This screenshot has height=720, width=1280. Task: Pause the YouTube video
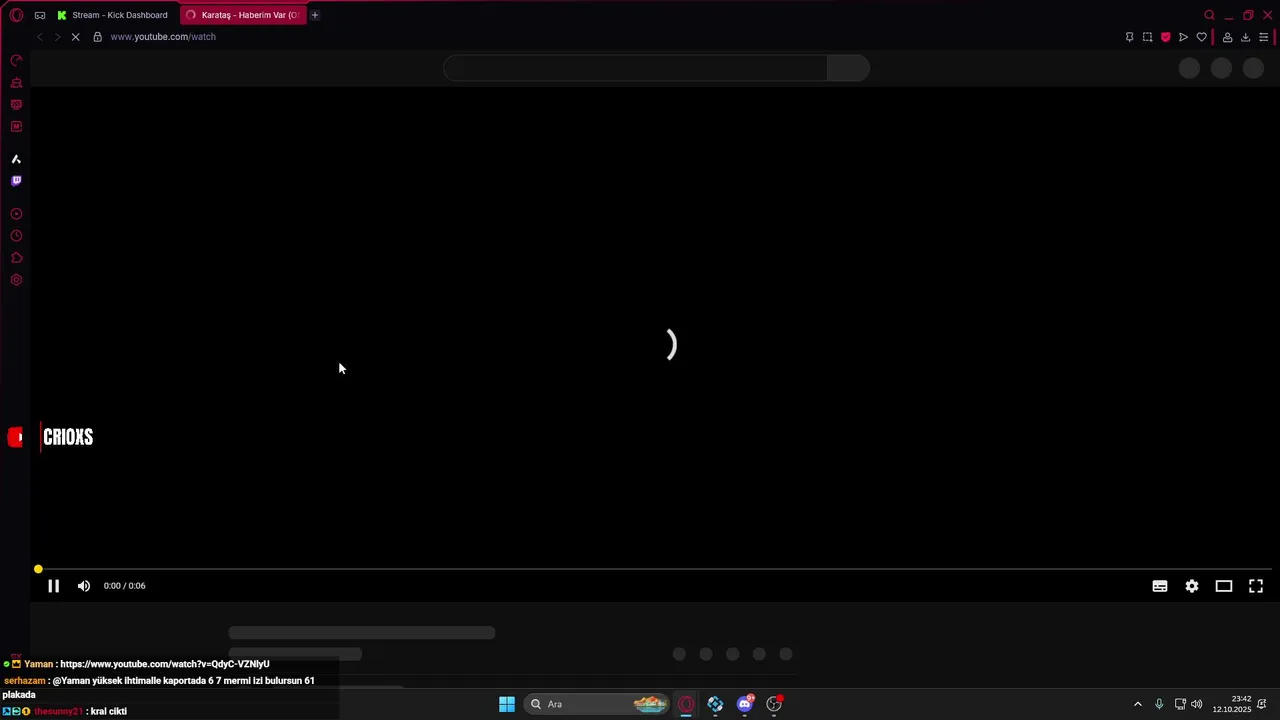click(x=54, y=586)
